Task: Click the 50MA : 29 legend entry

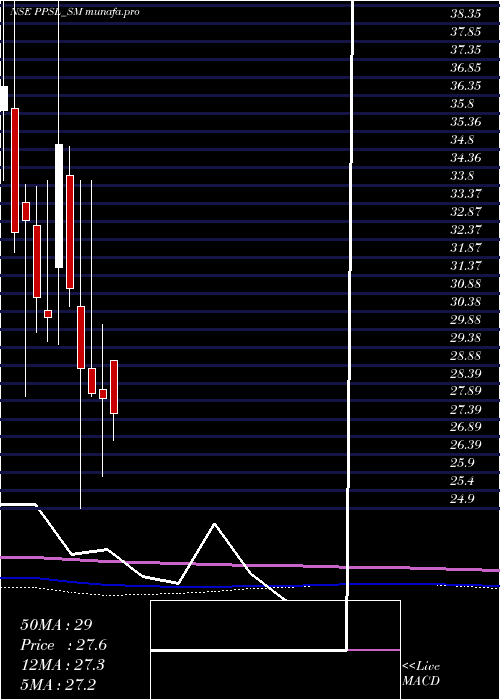Action: (x=56, y=625)
